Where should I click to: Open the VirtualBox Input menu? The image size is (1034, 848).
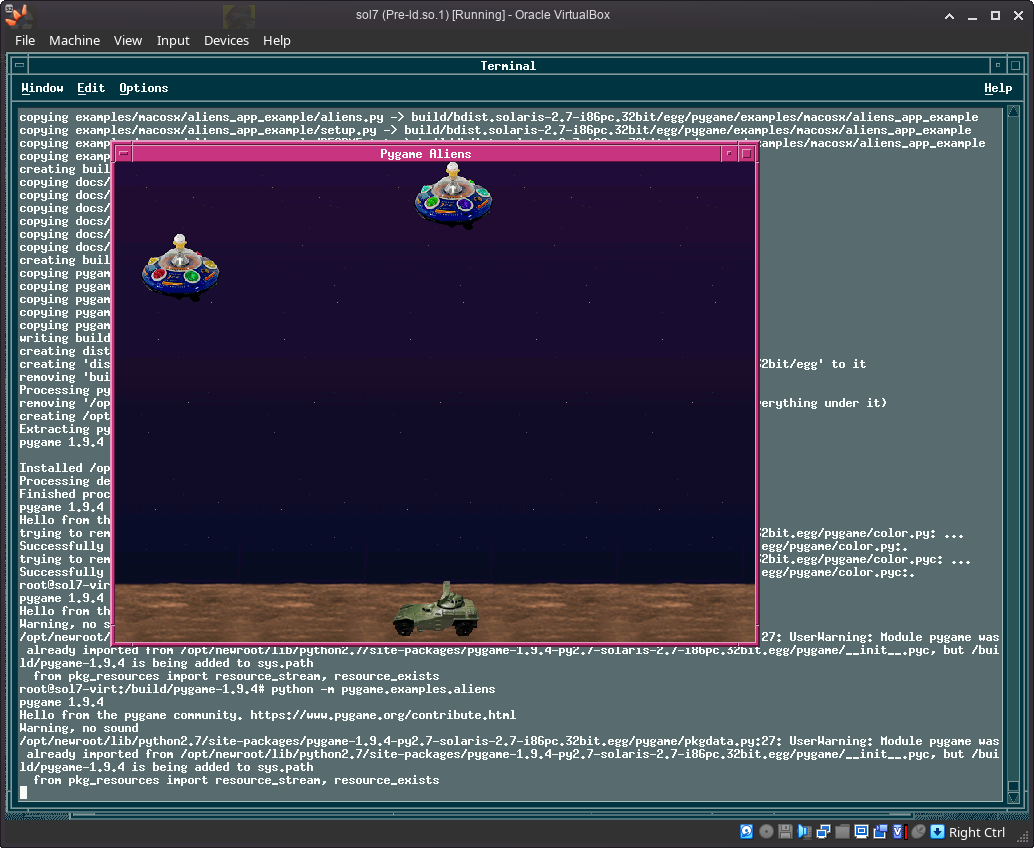click(x=173, y=40)
